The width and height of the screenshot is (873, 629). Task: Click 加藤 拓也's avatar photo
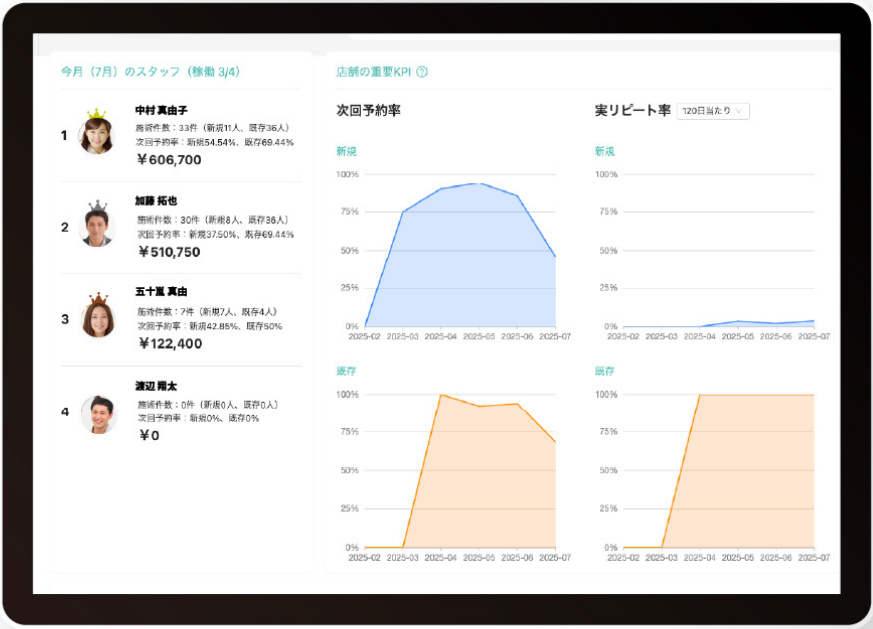coord(96,228)
